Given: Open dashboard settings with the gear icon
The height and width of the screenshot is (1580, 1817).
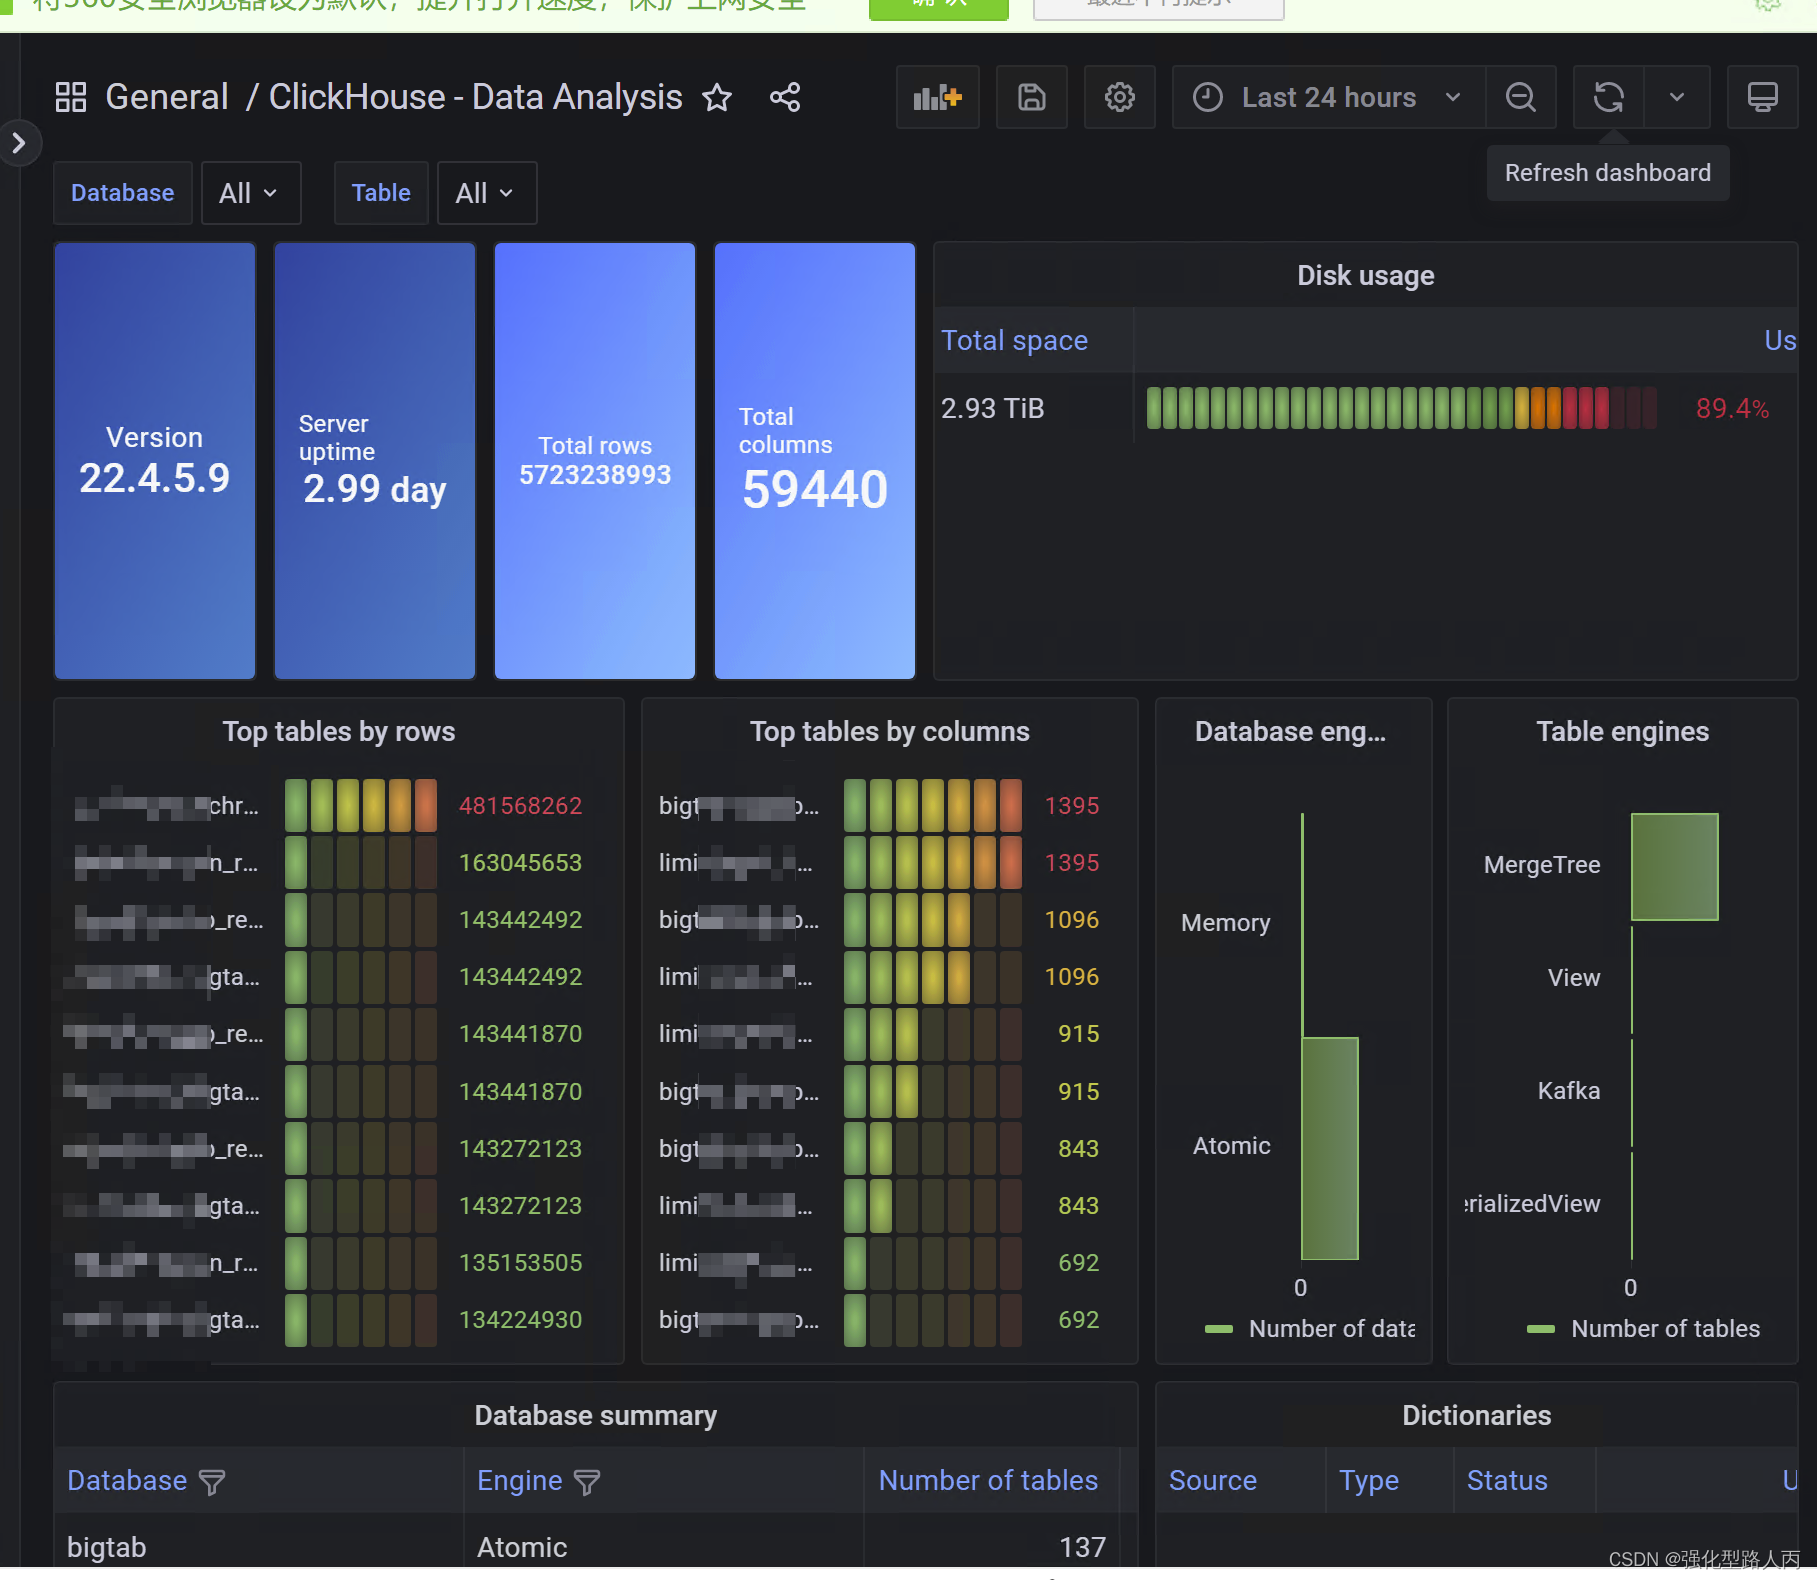Looking at the screenshot, I should coord(1119,97).
